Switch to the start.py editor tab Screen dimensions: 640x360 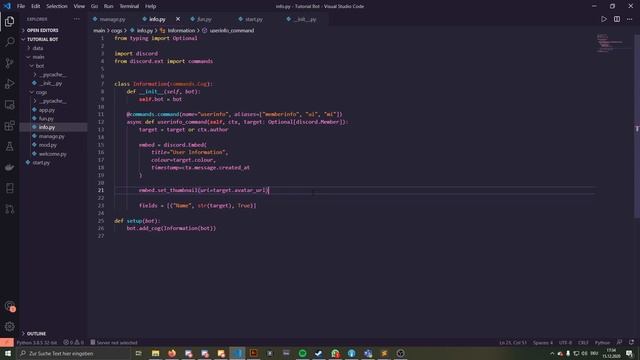253,19
